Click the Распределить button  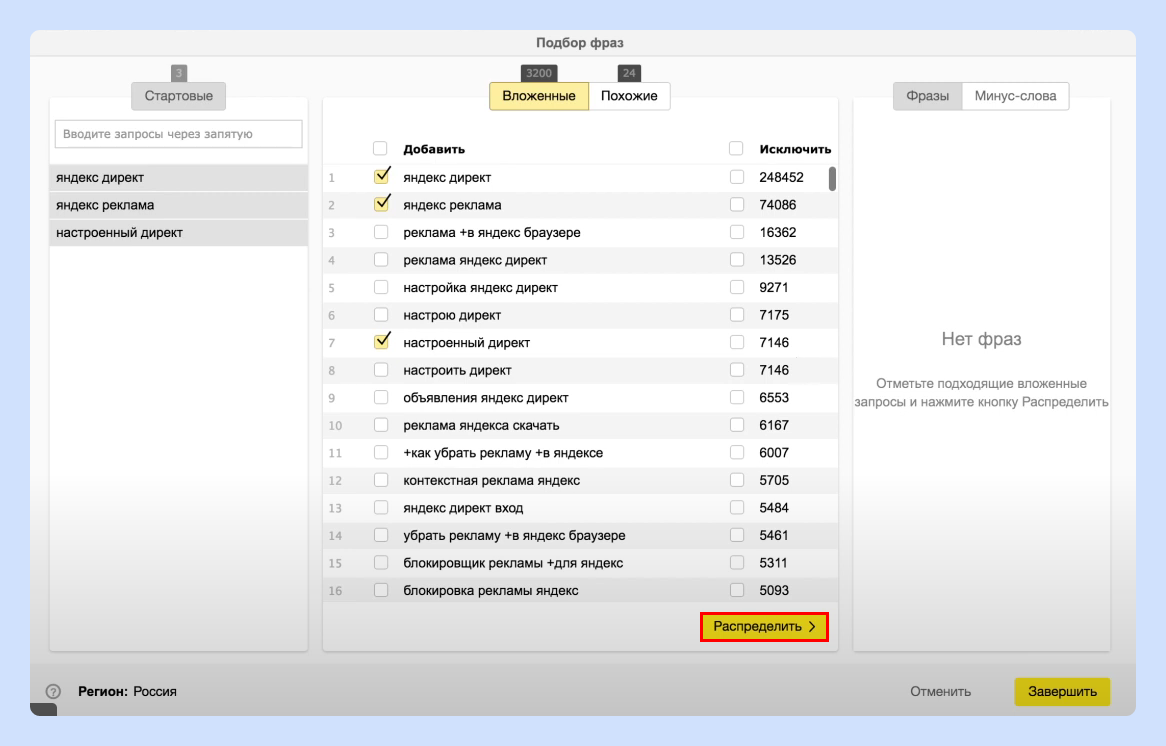click(x=764, y=626)
